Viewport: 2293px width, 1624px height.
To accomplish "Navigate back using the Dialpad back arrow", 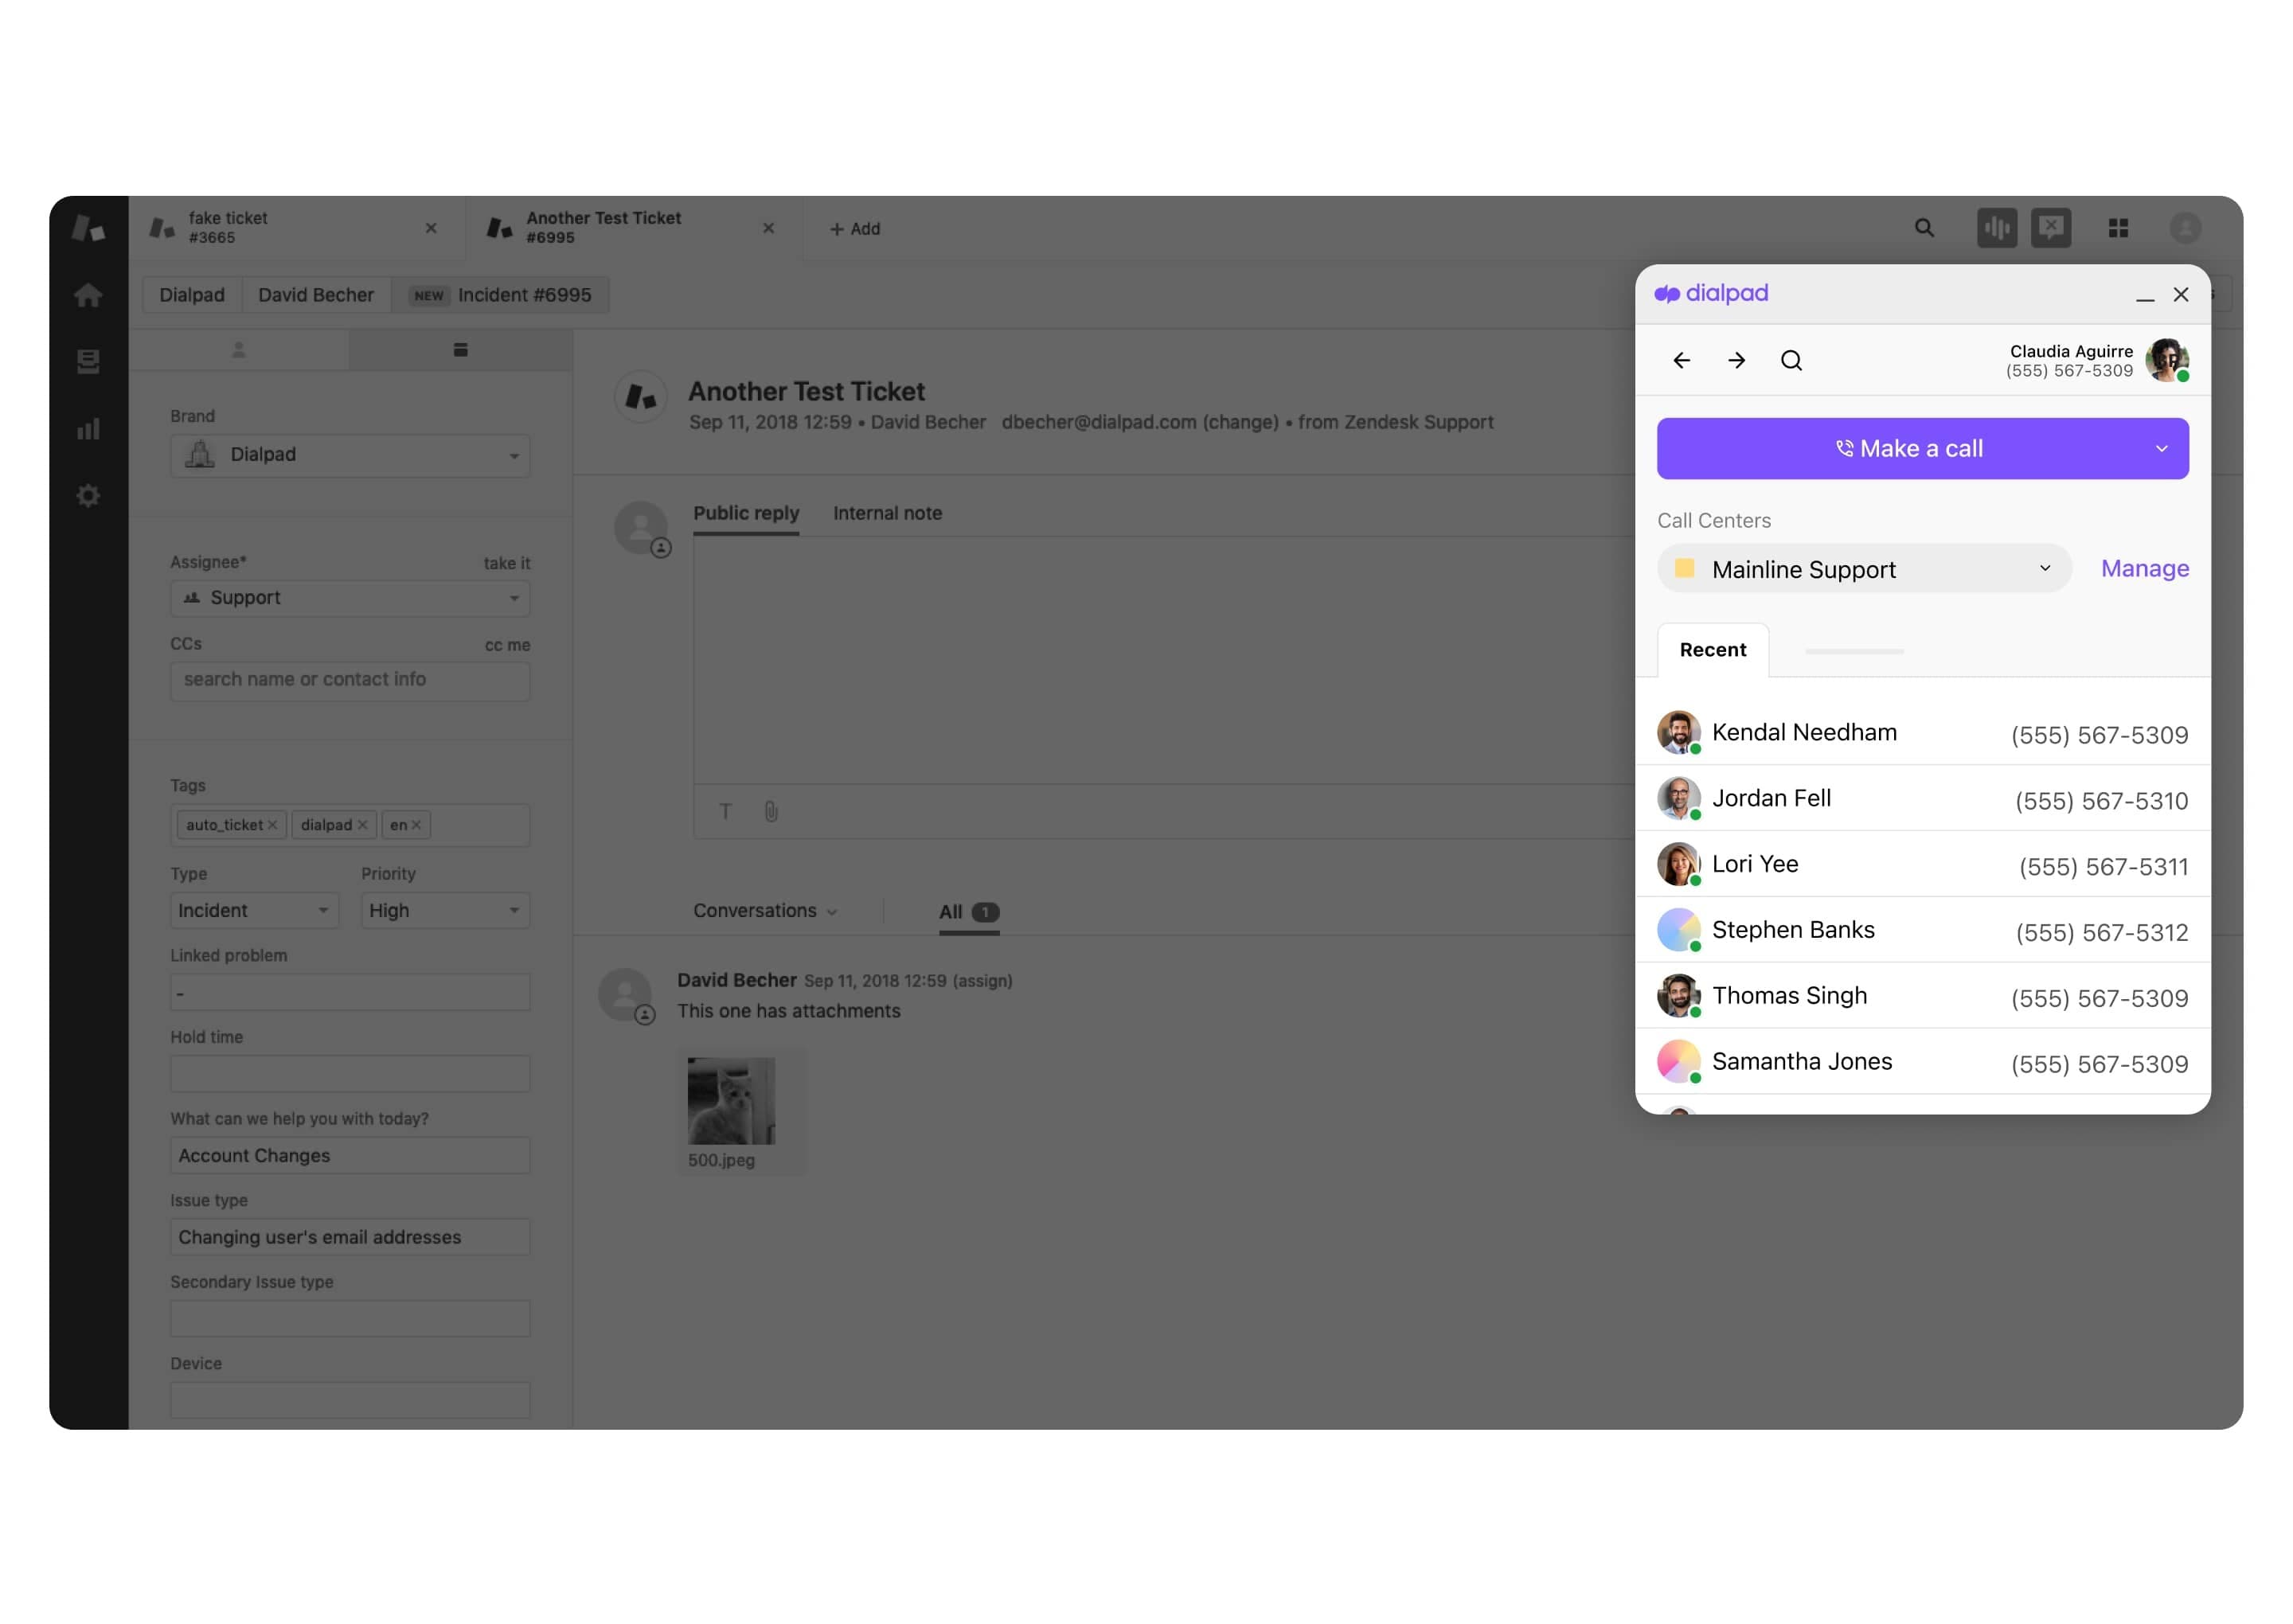I will [1682, 361].
